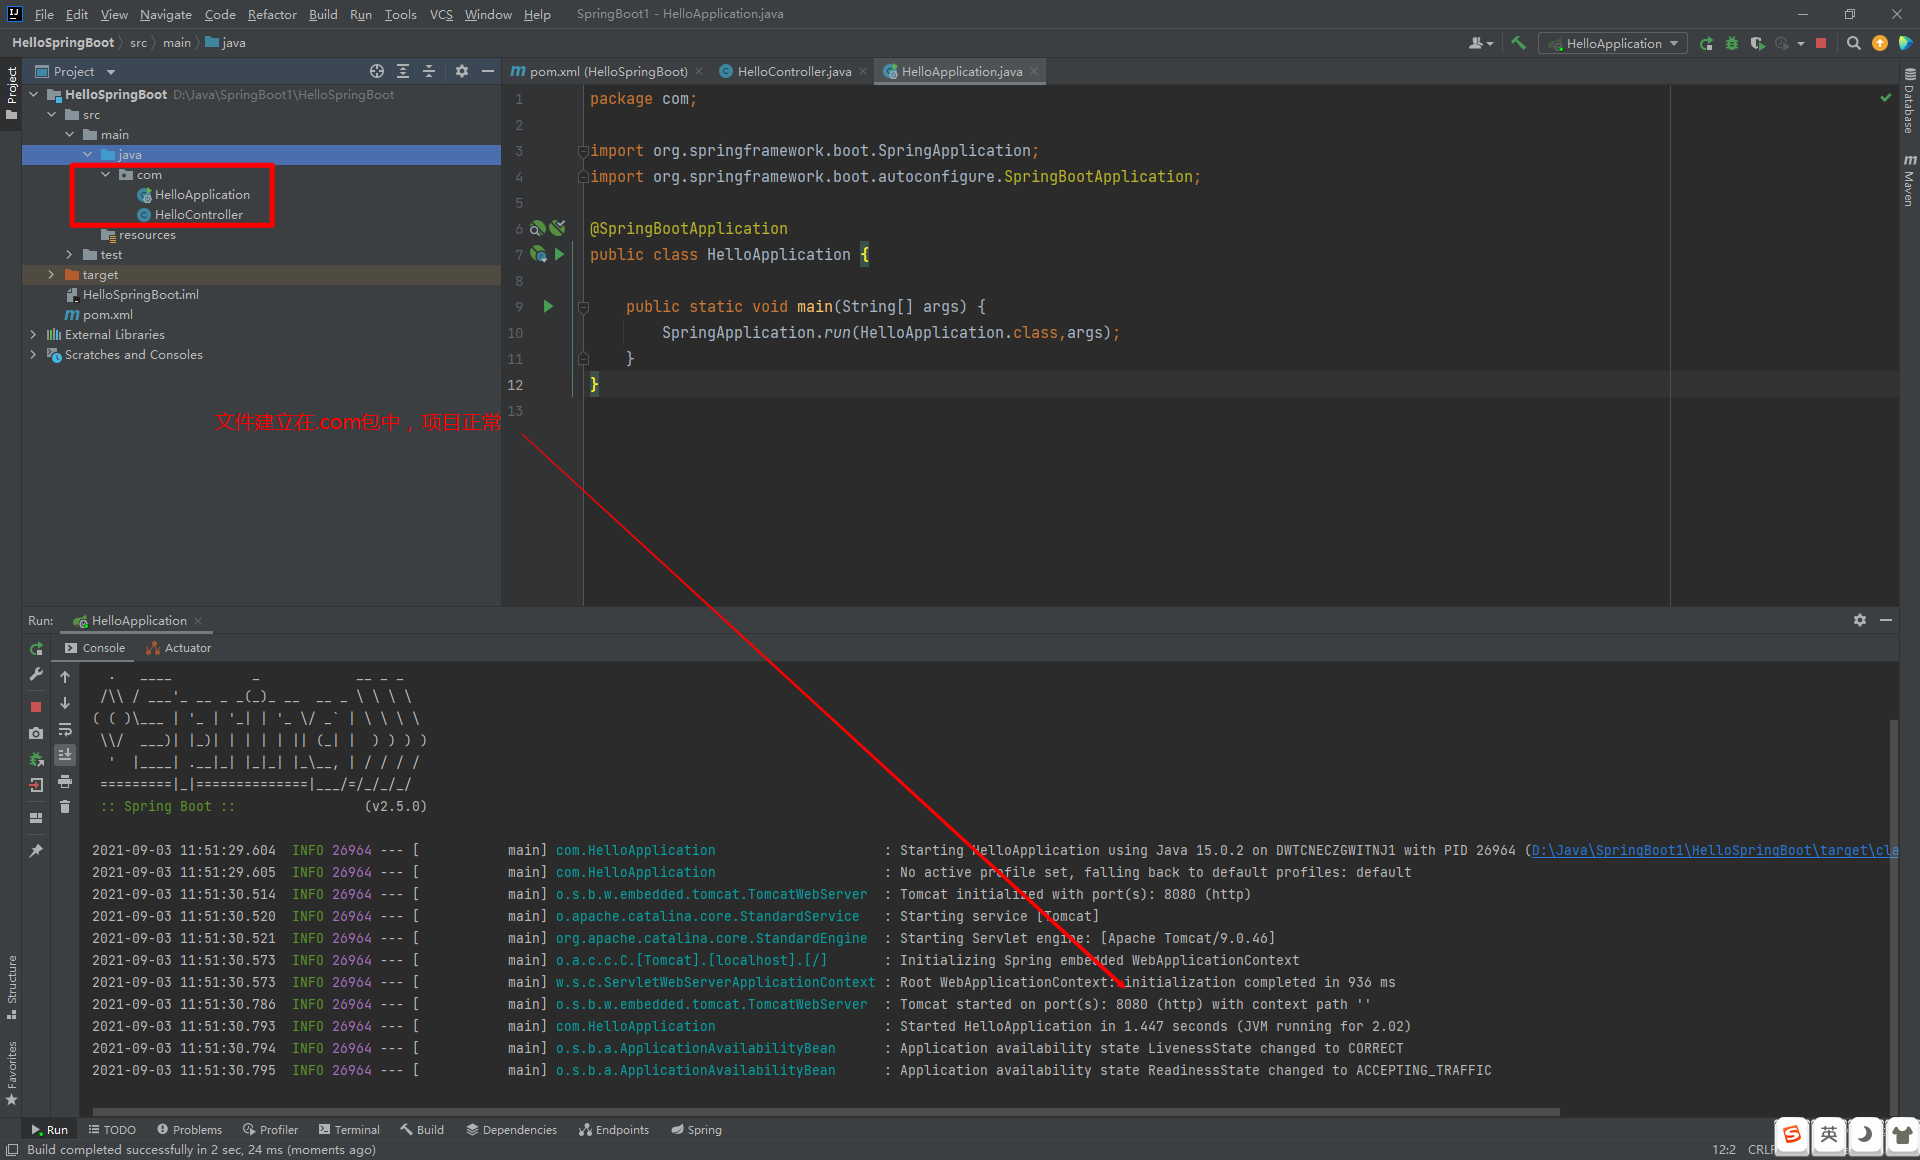Collapse all nodes in Project panel

pos(429,71)
